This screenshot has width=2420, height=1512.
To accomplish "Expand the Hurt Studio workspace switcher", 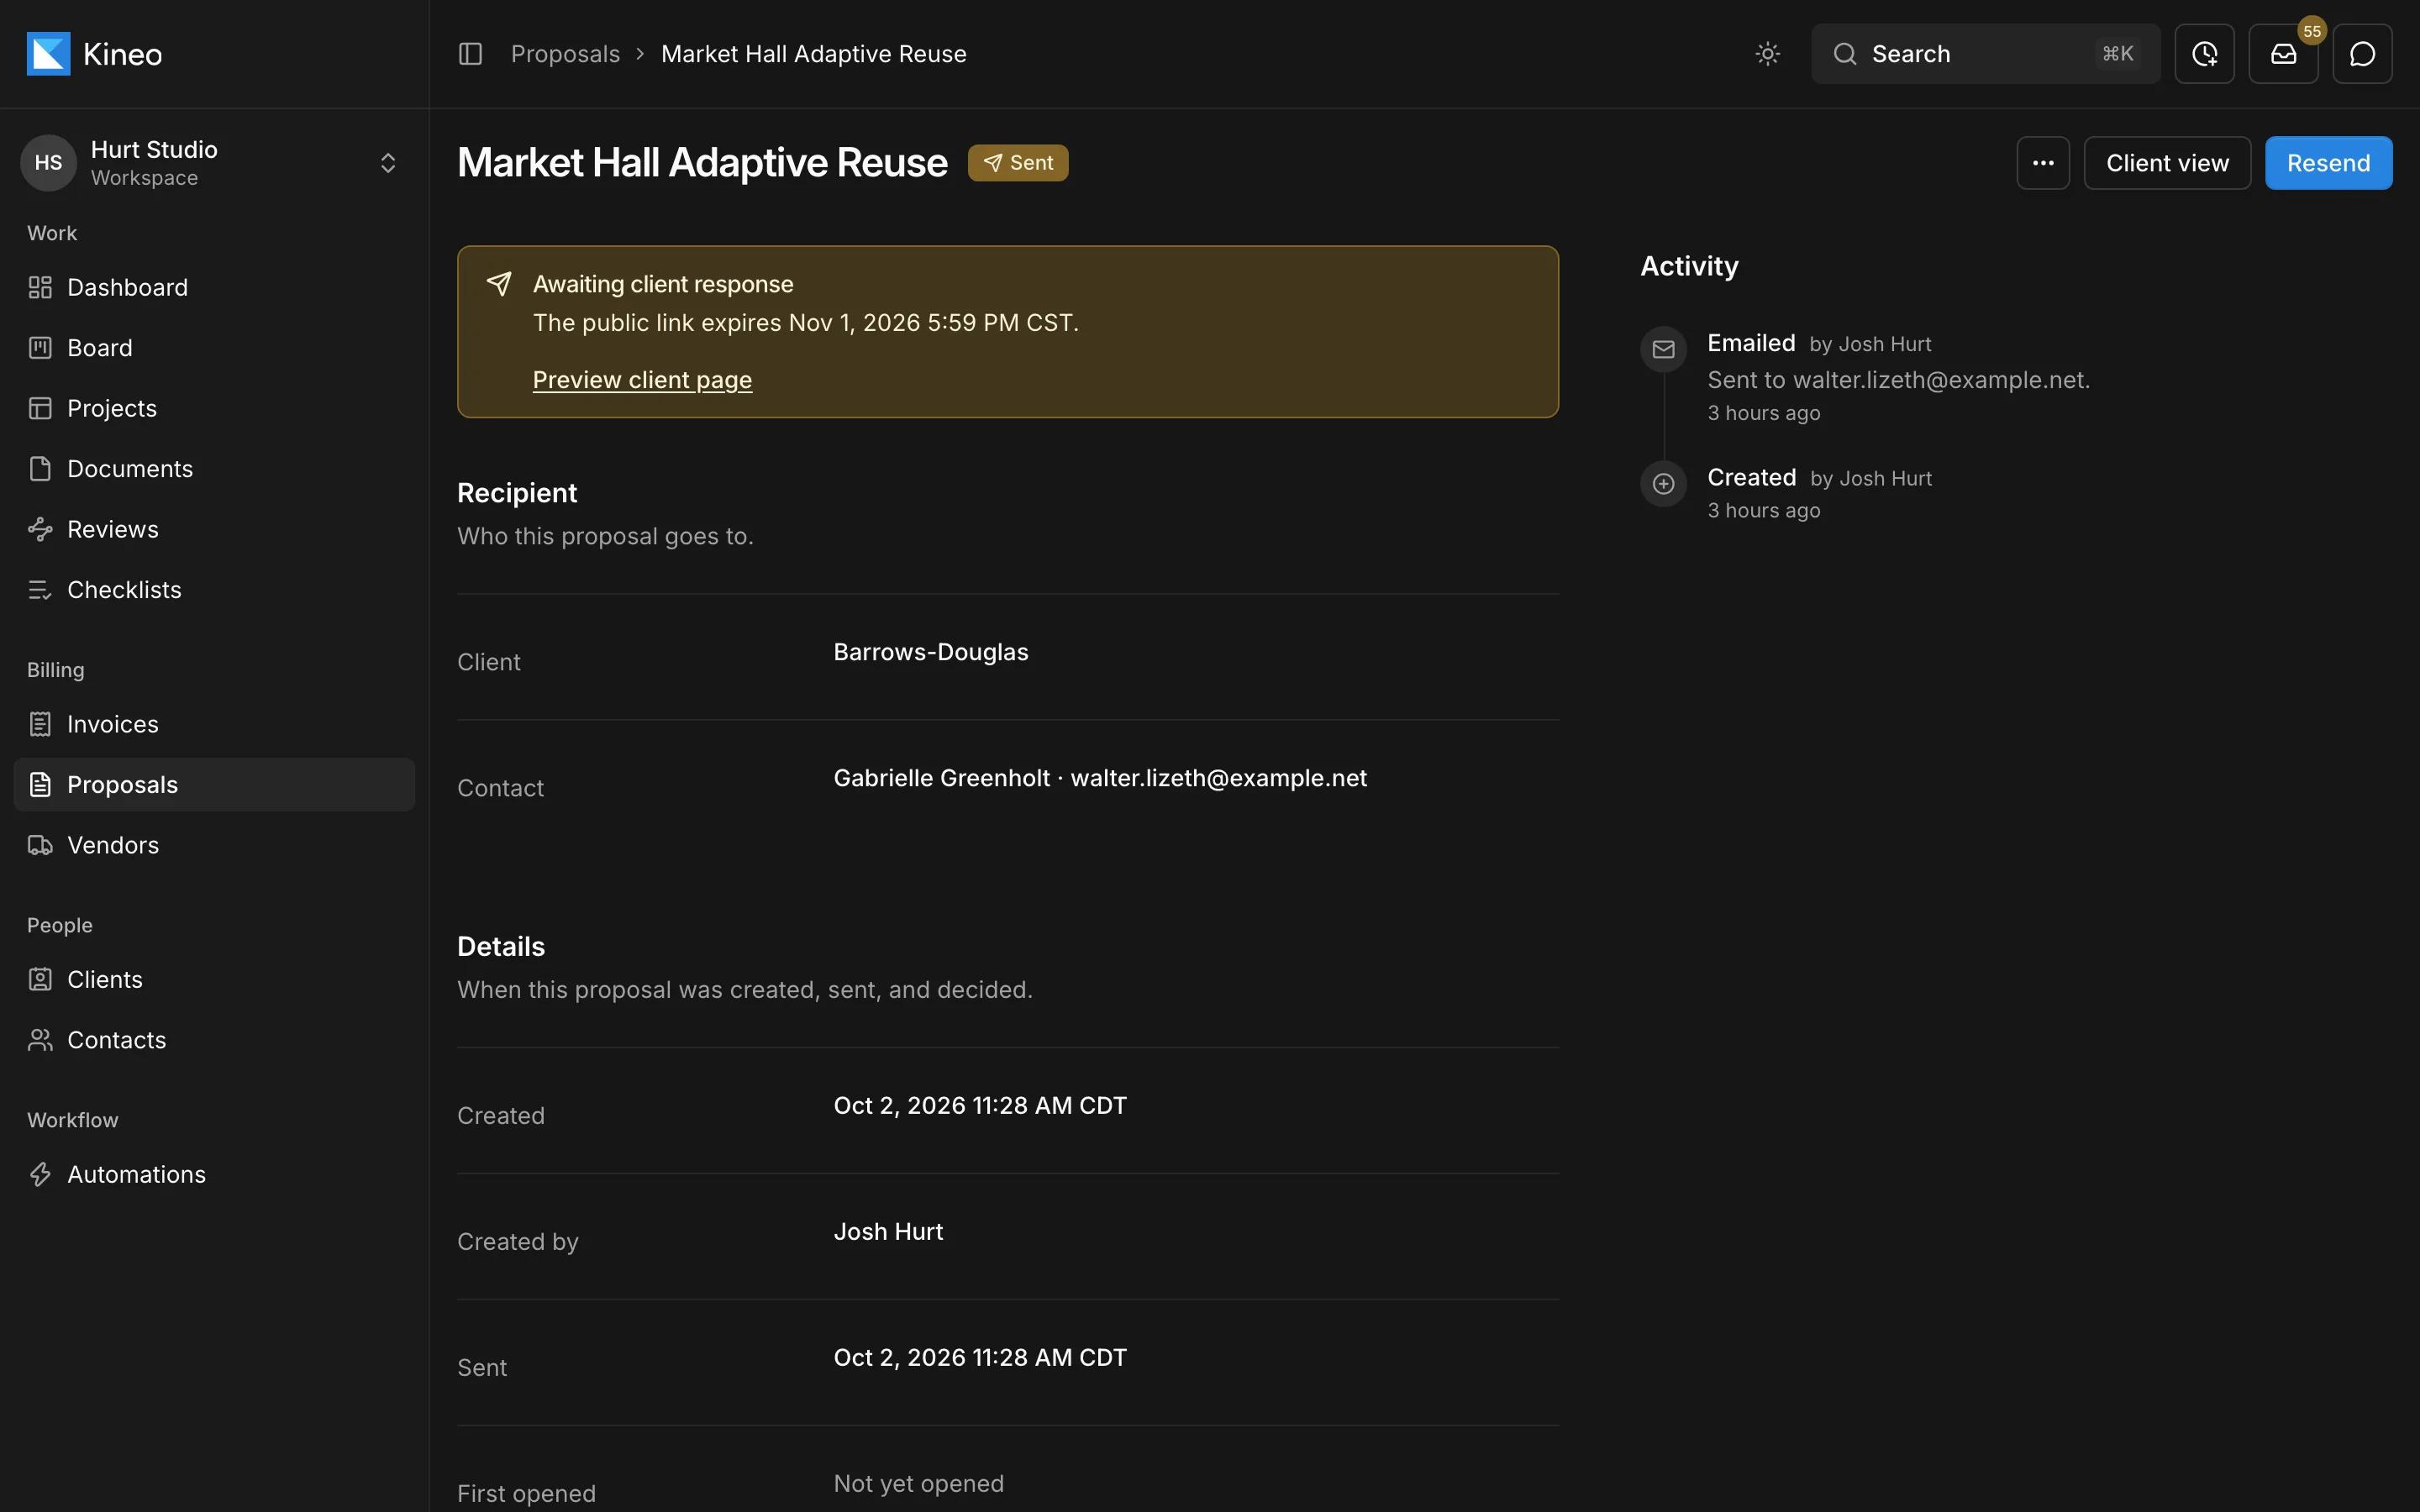I will (214, 163).
